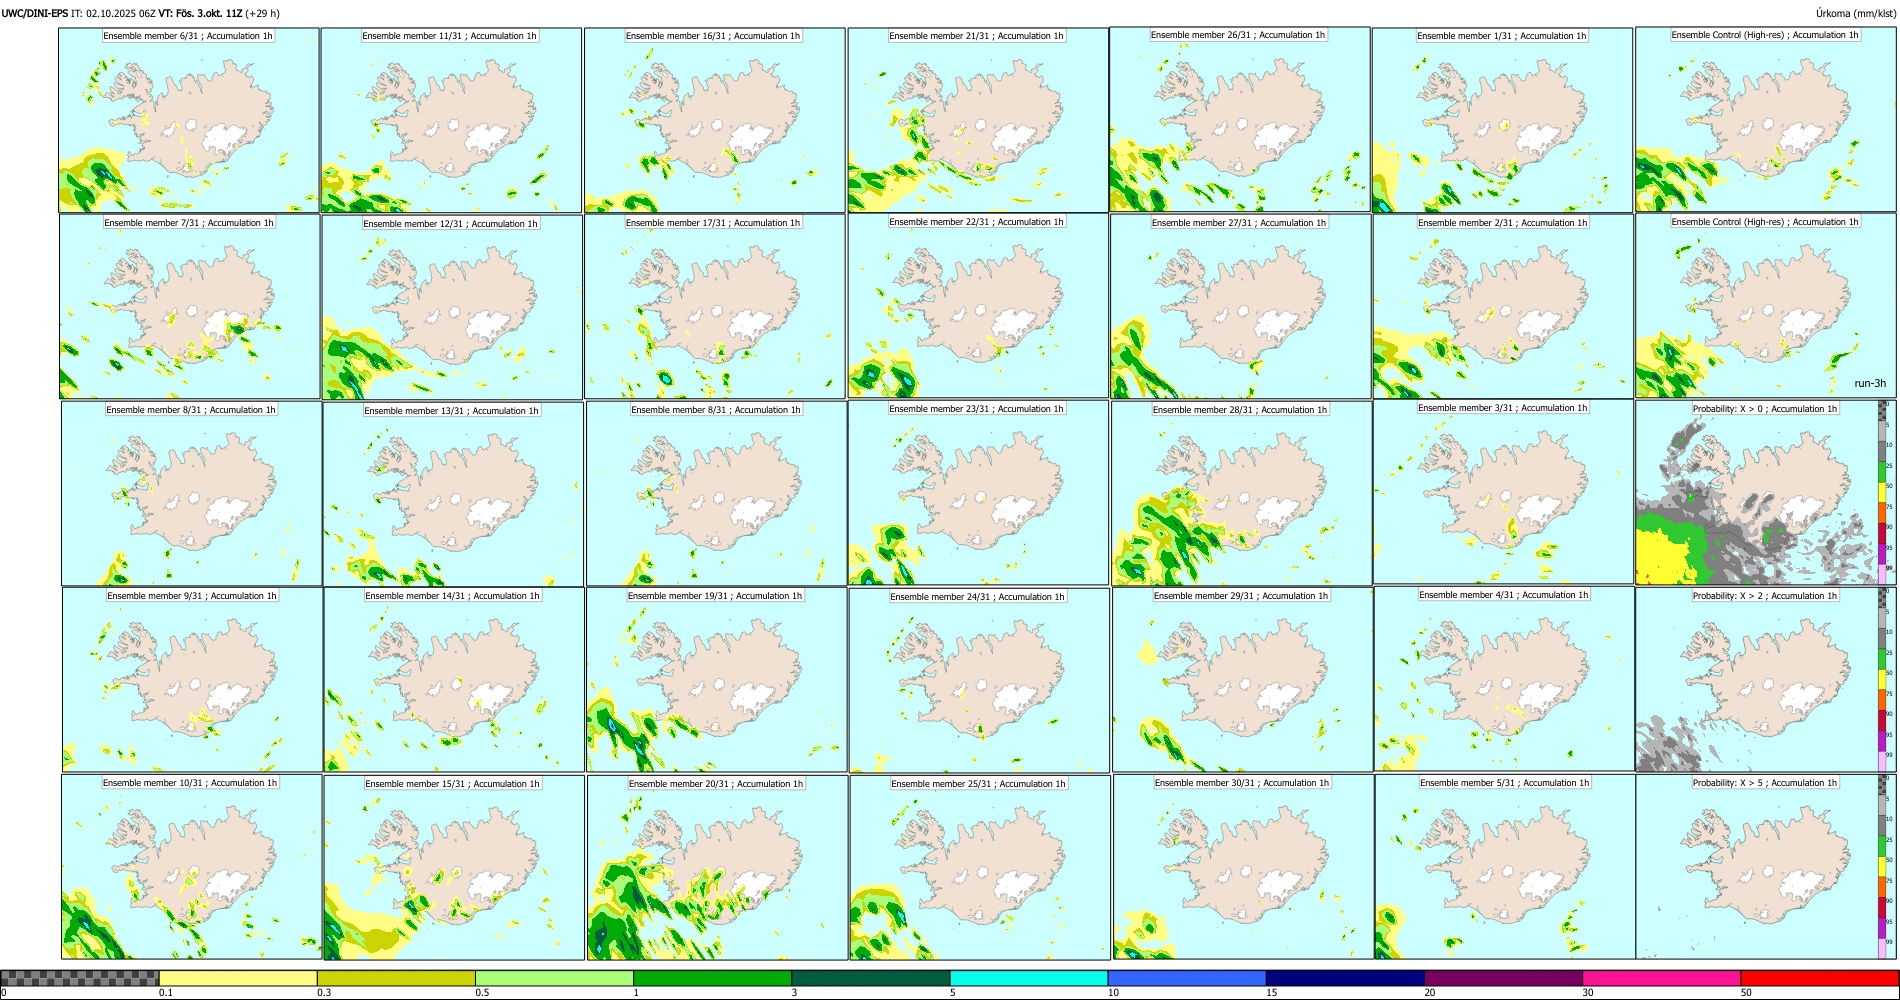This screenshot has height=1000, width=1900.
Task: Open the Ensemble member 7/31 map
Action: (x=189, y=307)
